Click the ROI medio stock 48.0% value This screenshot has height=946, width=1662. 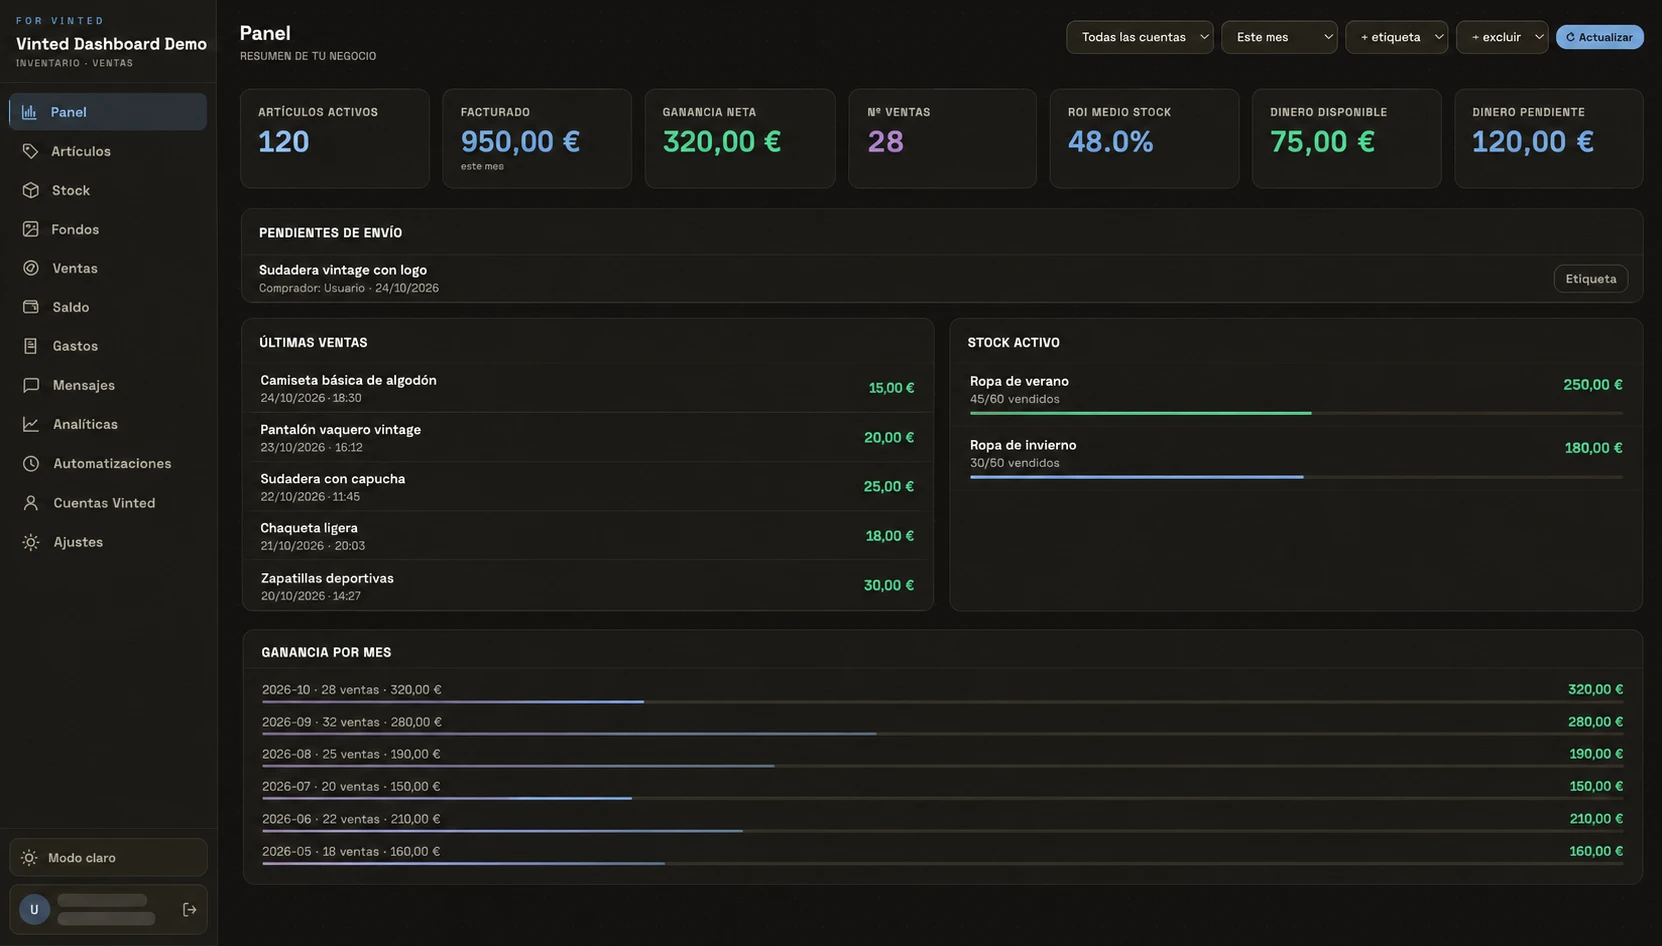[x=1110, y=142]
